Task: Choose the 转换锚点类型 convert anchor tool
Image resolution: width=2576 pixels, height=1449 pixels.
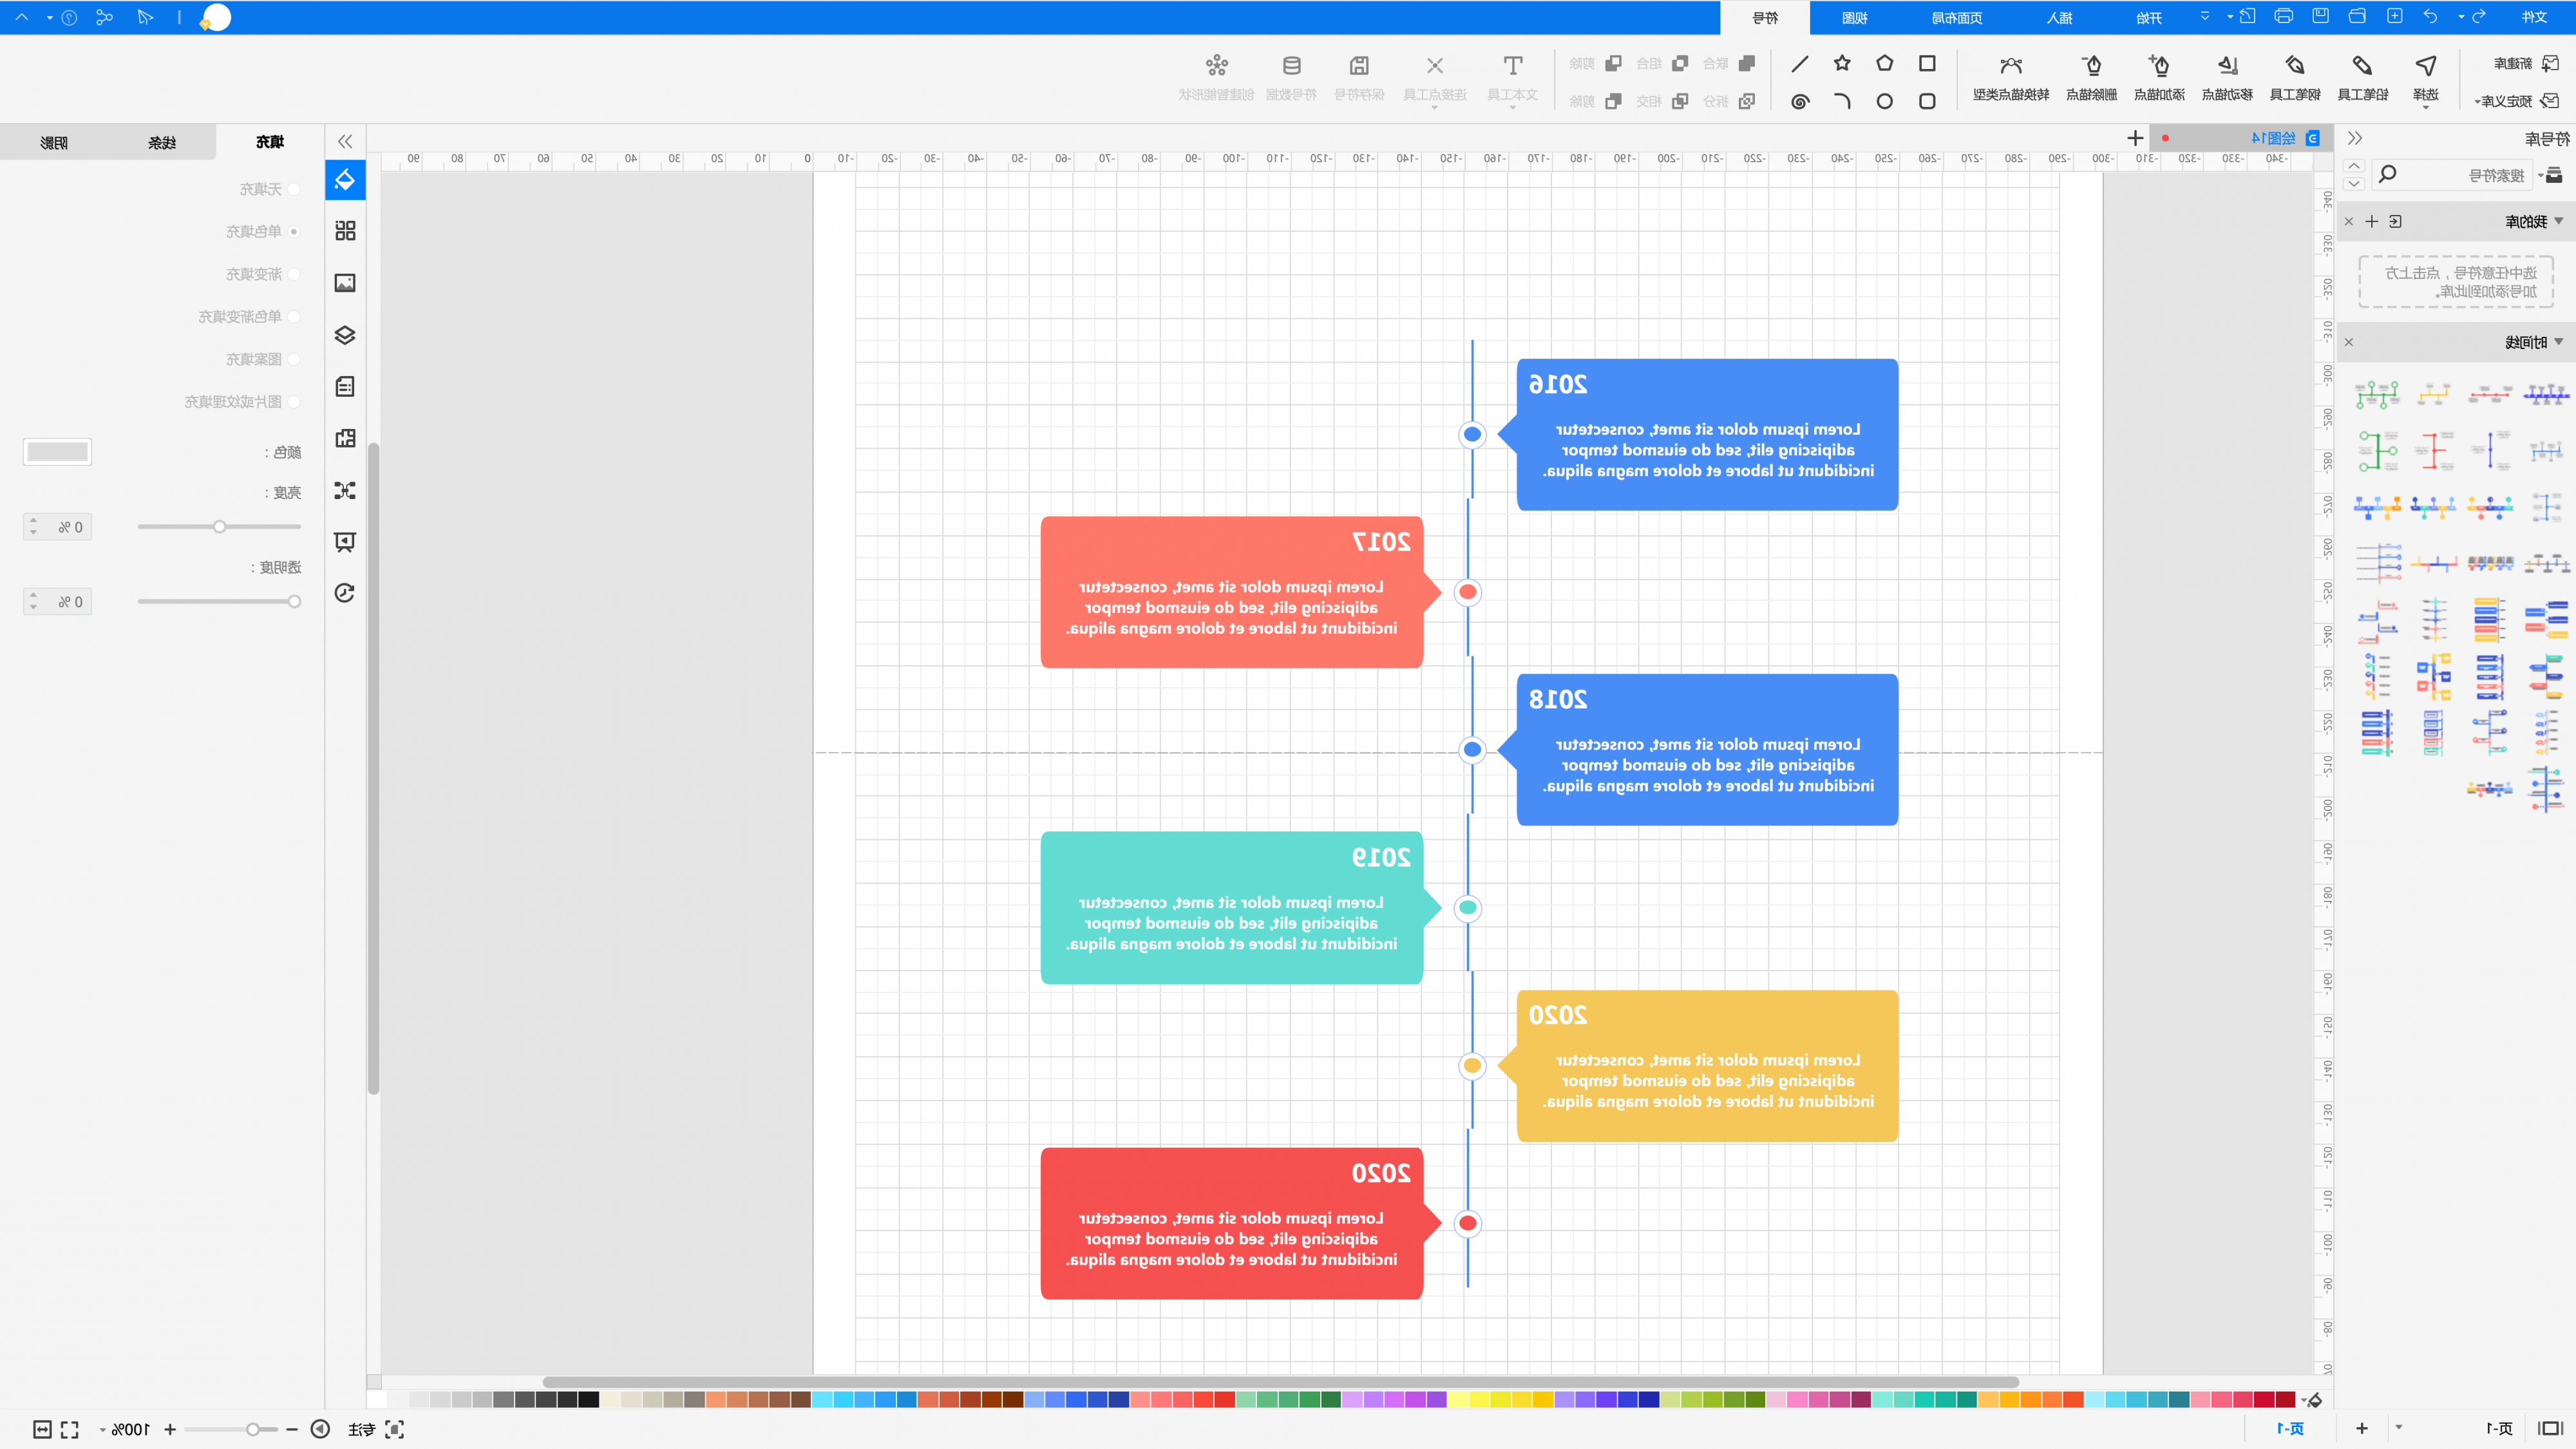Action: tap(2011, 77)
